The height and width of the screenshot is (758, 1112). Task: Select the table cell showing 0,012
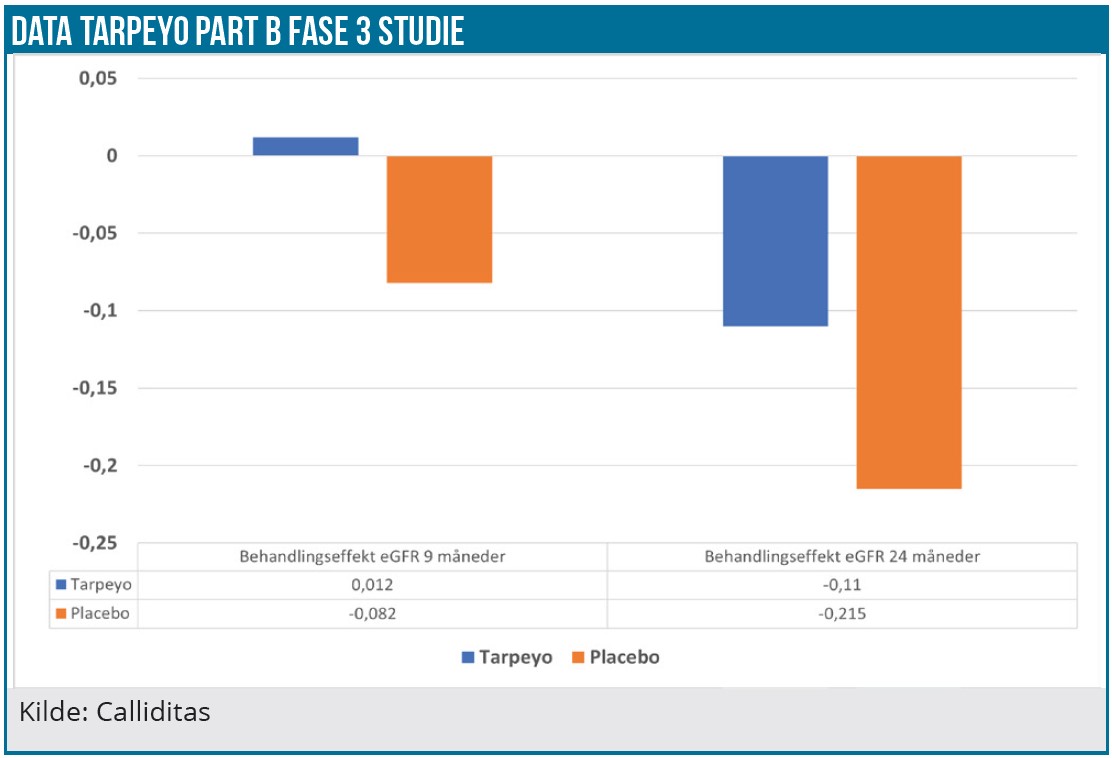[x=371, y=585]
